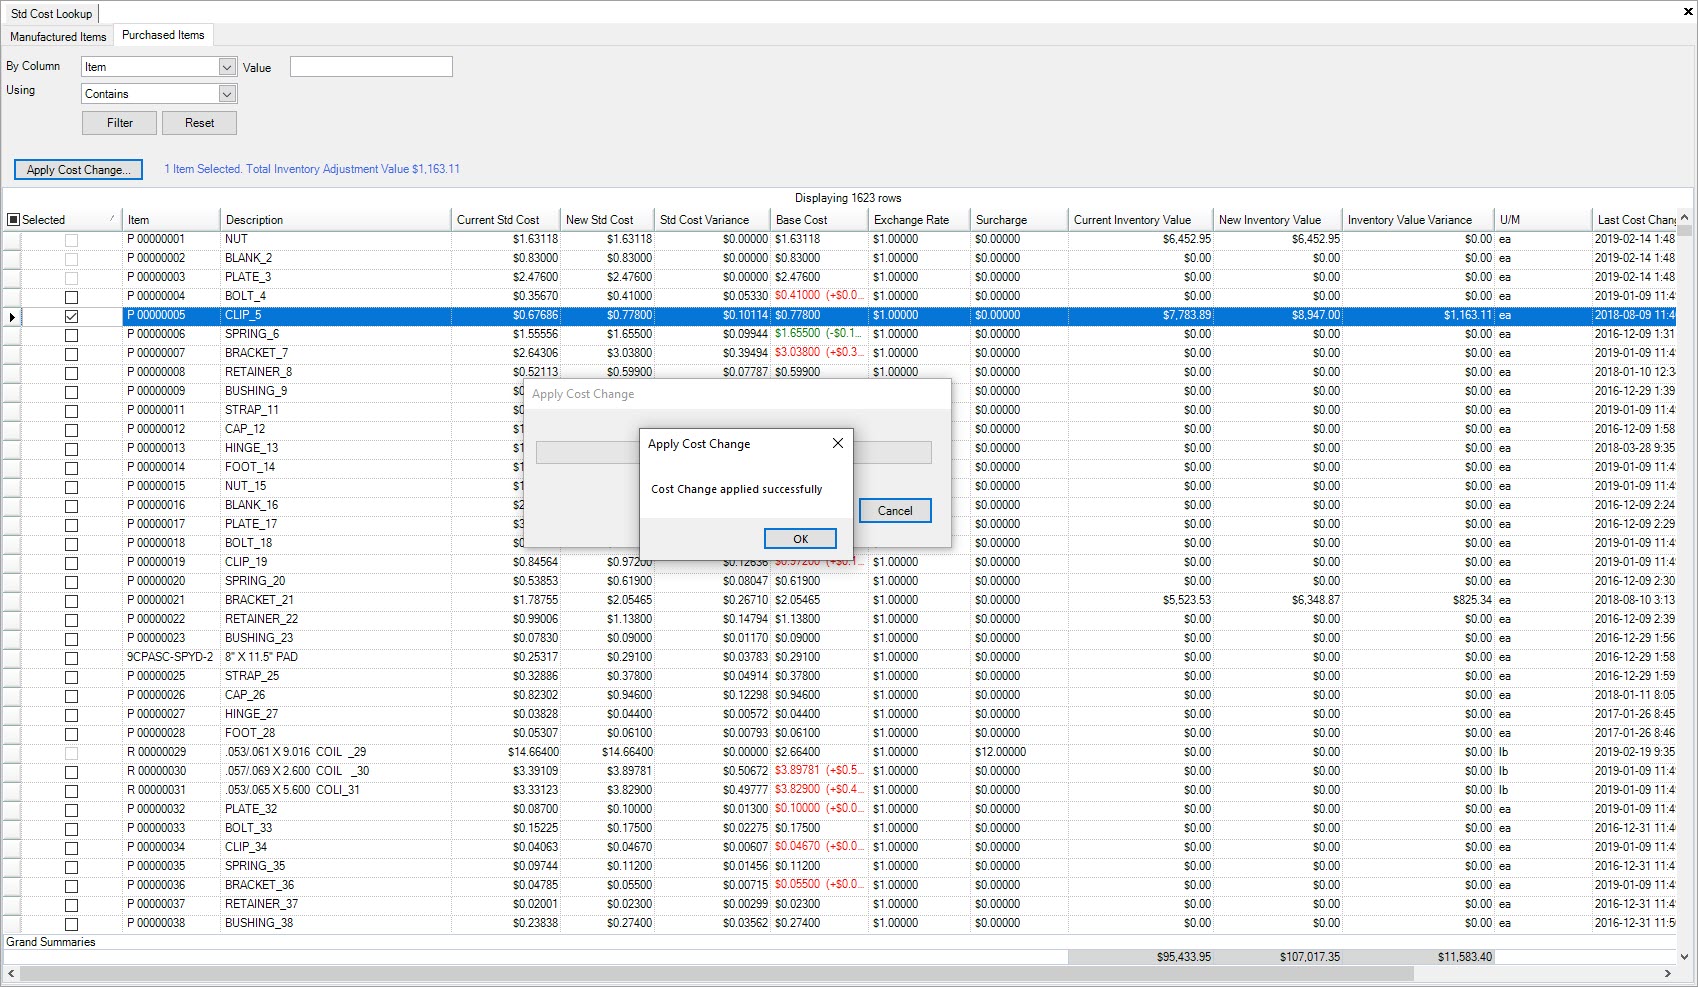Screen dimensions: 1698x987
Task: Uncheck the checkbox for P 00000005
Action: [x=71, y=316]
